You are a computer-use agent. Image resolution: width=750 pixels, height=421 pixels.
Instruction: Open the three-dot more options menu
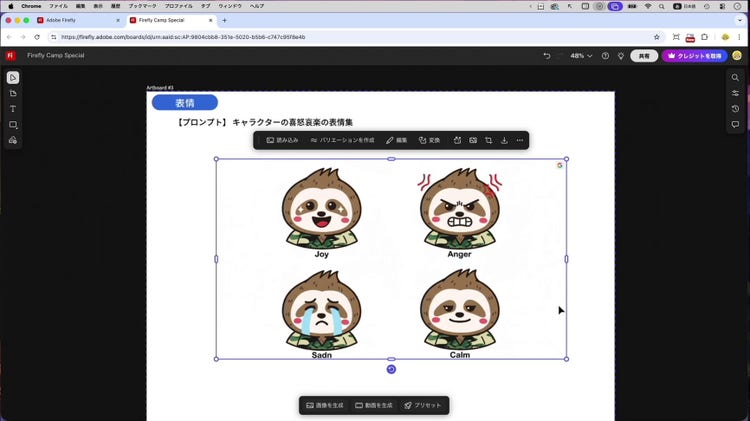(520, 140)
